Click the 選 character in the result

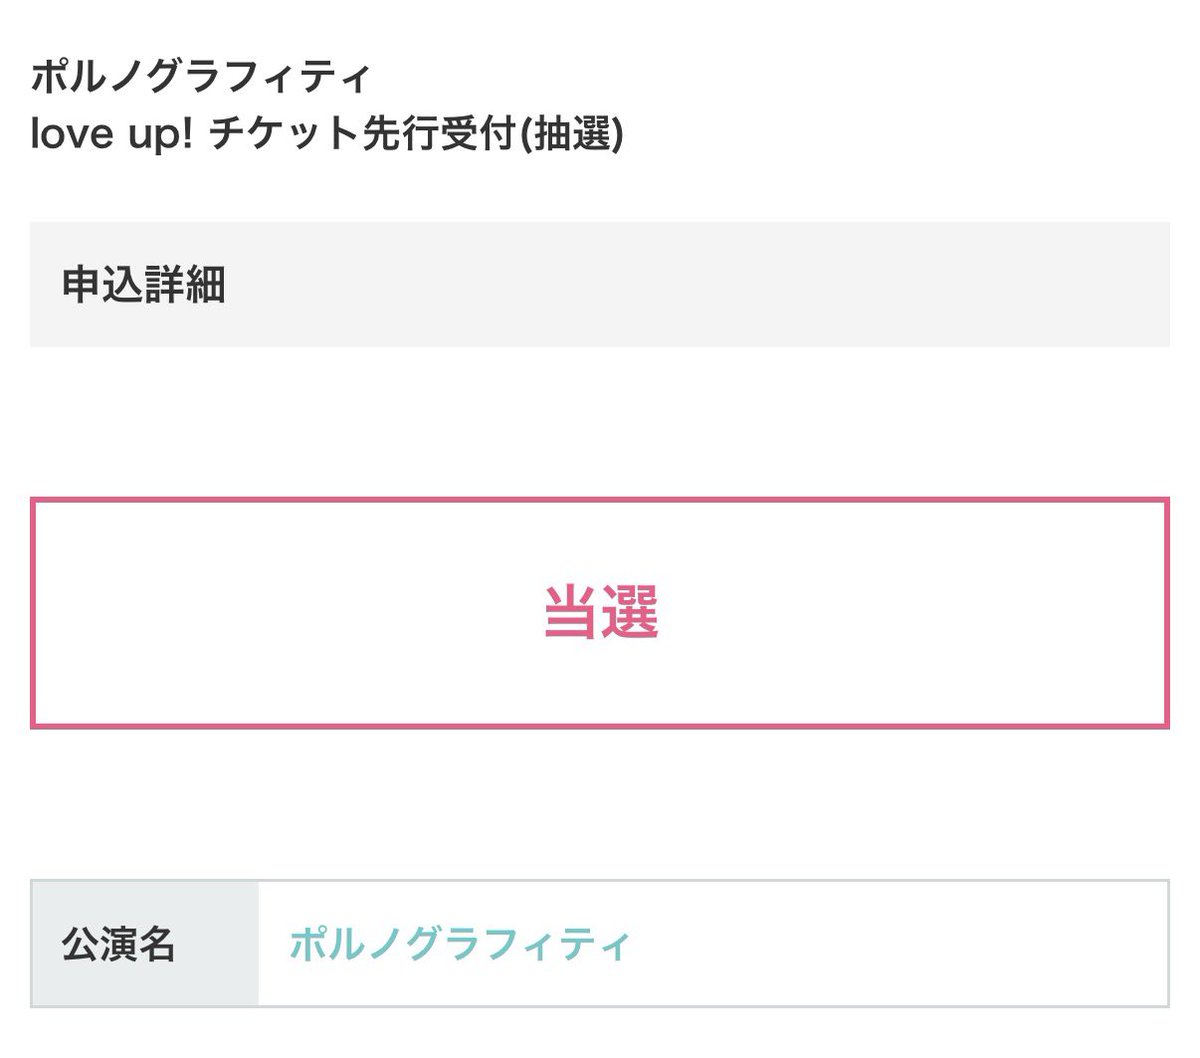pyautogui.click(x=631, y=612)
